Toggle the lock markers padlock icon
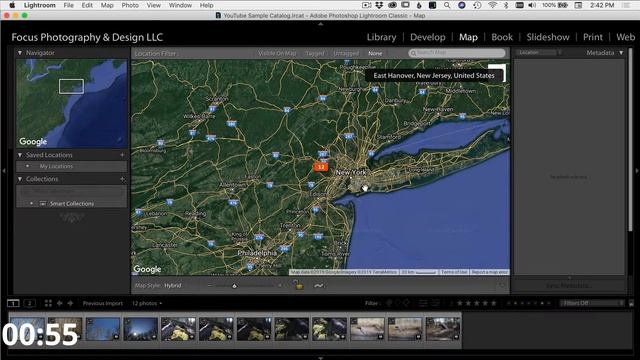The height and width of the screenshot is (360, 640). (299, 285)
